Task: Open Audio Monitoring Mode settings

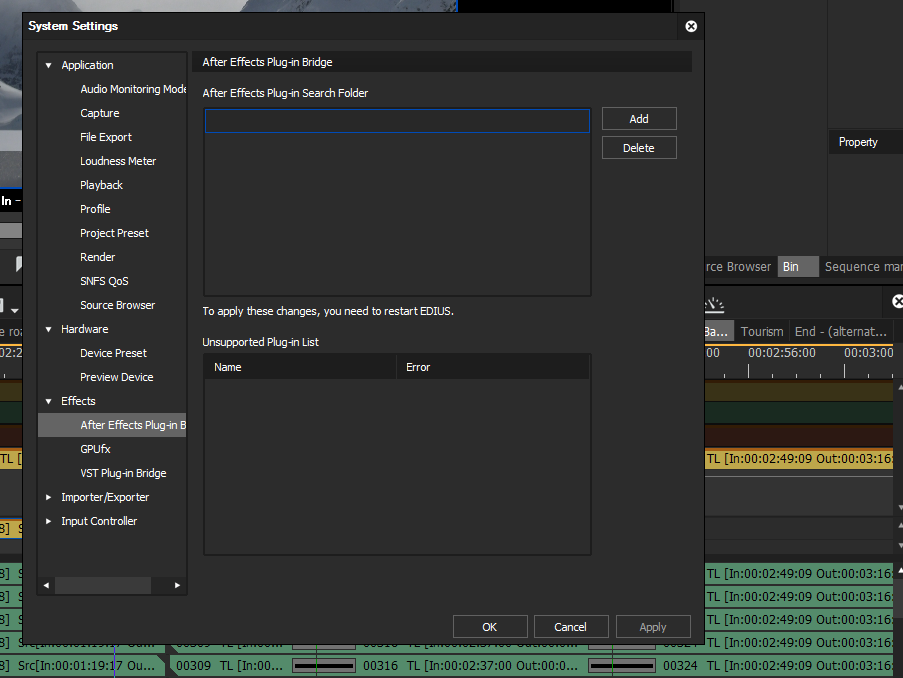Action: click(133, 89)
